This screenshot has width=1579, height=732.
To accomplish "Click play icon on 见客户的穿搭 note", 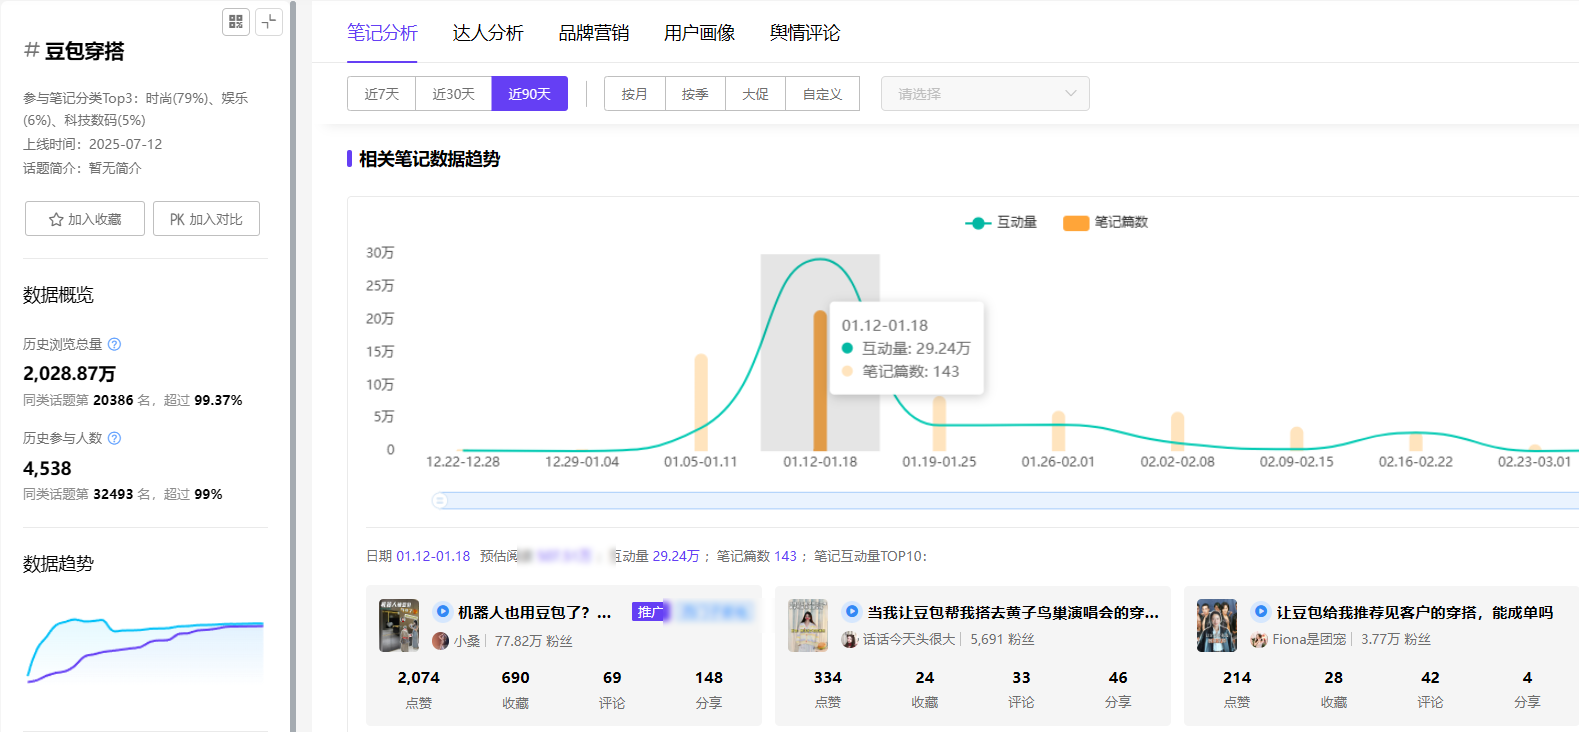I will (x=1260, y=611).
